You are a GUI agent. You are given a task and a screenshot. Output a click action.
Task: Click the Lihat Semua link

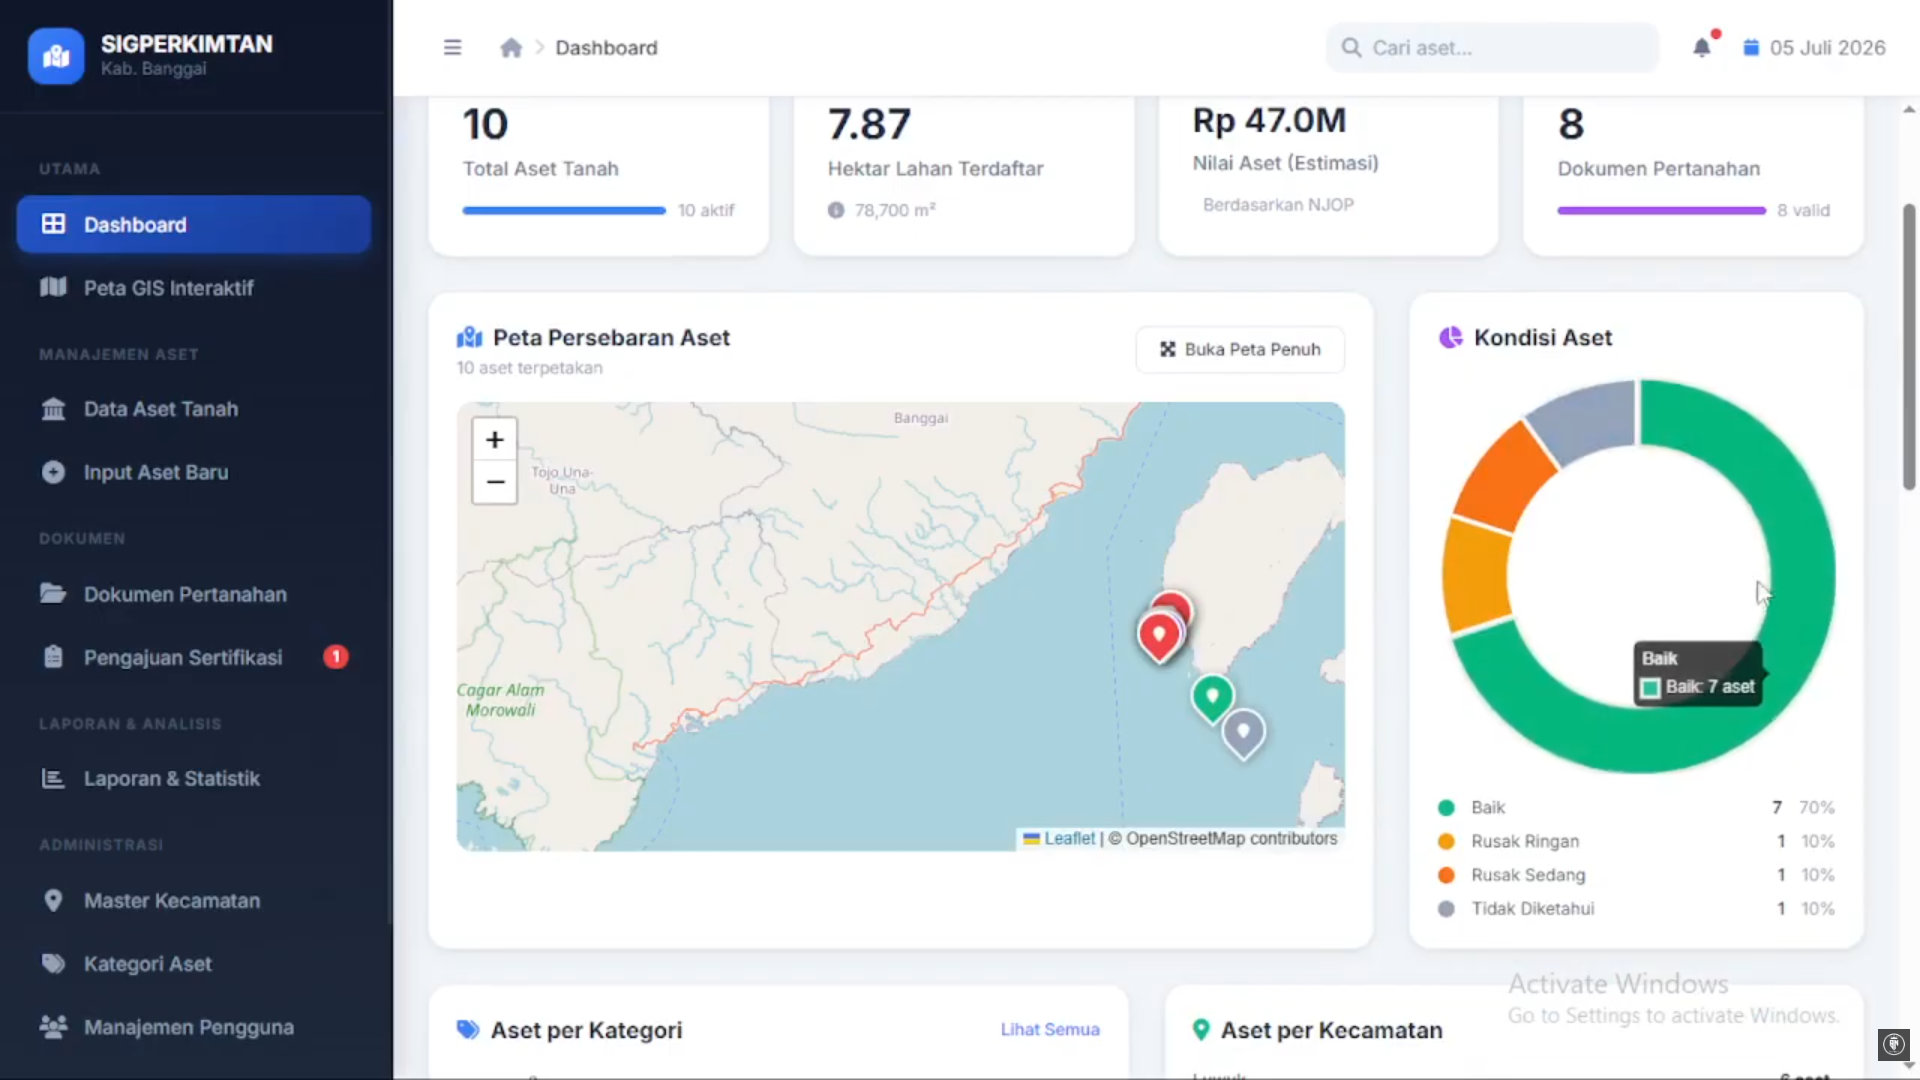(x=1050, y=1029)
